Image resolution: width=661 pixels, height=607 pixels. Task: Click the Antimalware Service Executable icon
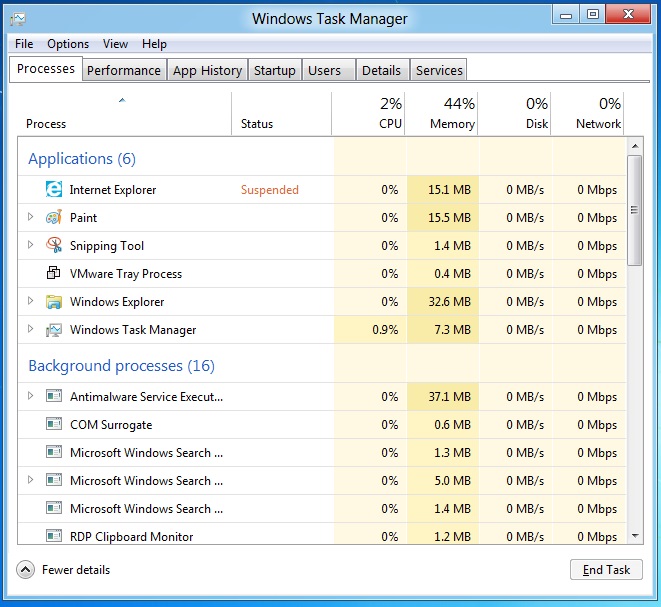[54, 396]
